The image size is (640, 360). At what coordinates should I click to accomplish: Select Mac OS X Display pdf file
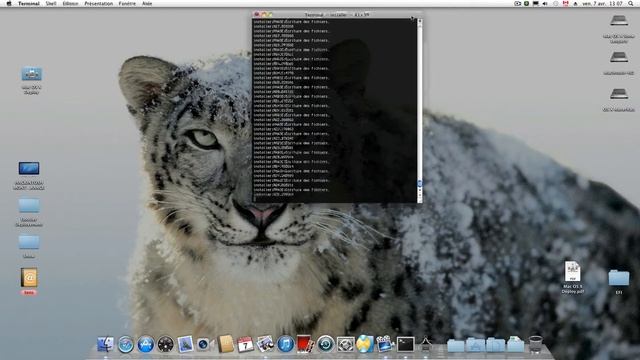573,271
